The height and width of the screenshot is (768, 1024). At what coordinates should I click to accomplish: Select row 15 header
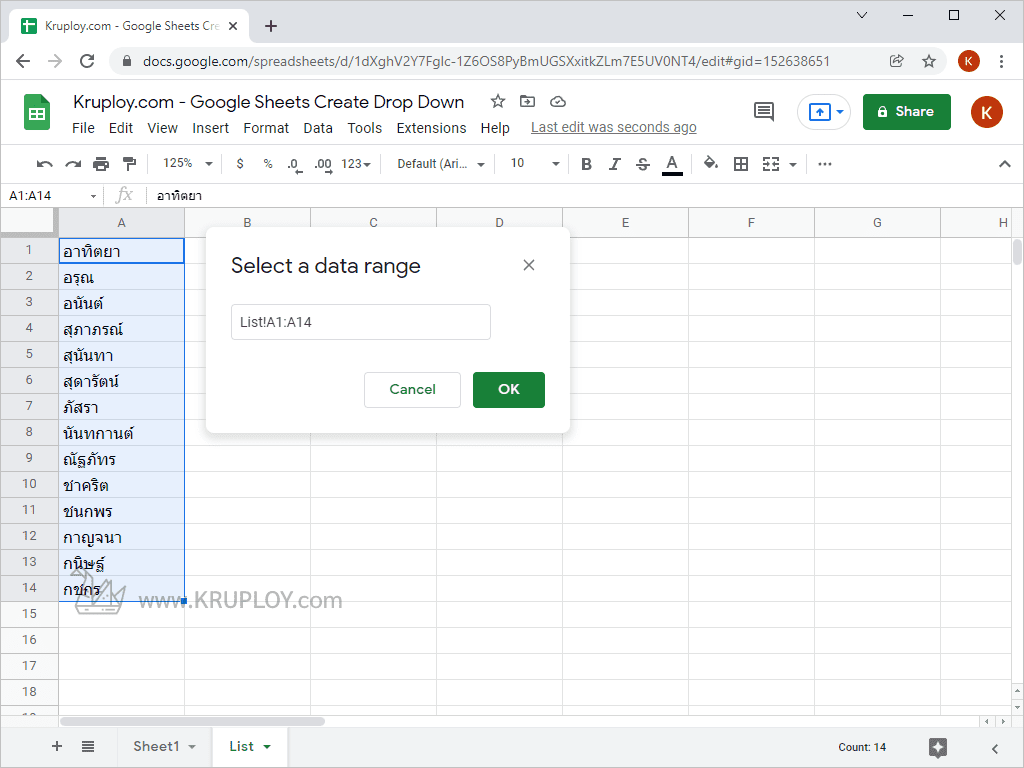(29, 614)
